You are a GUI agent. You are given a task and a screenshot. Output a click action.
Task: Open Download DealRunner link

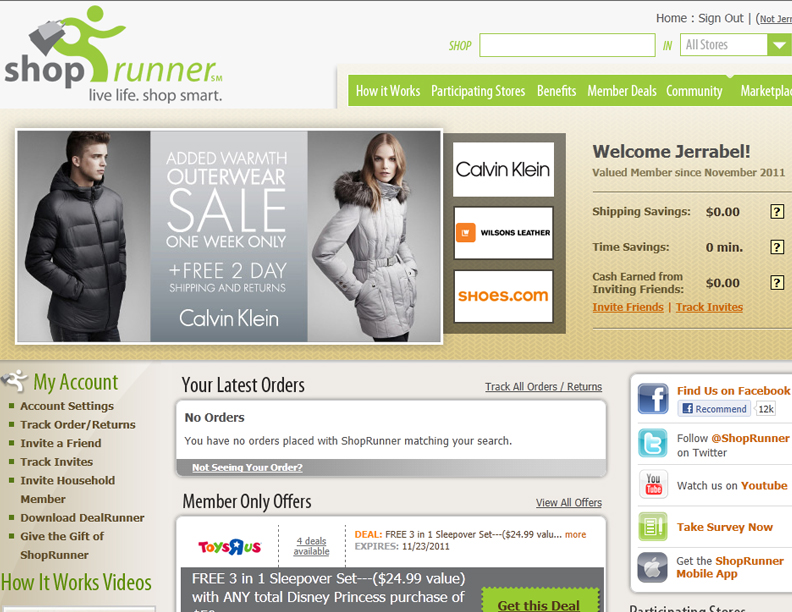coord(82,518)
